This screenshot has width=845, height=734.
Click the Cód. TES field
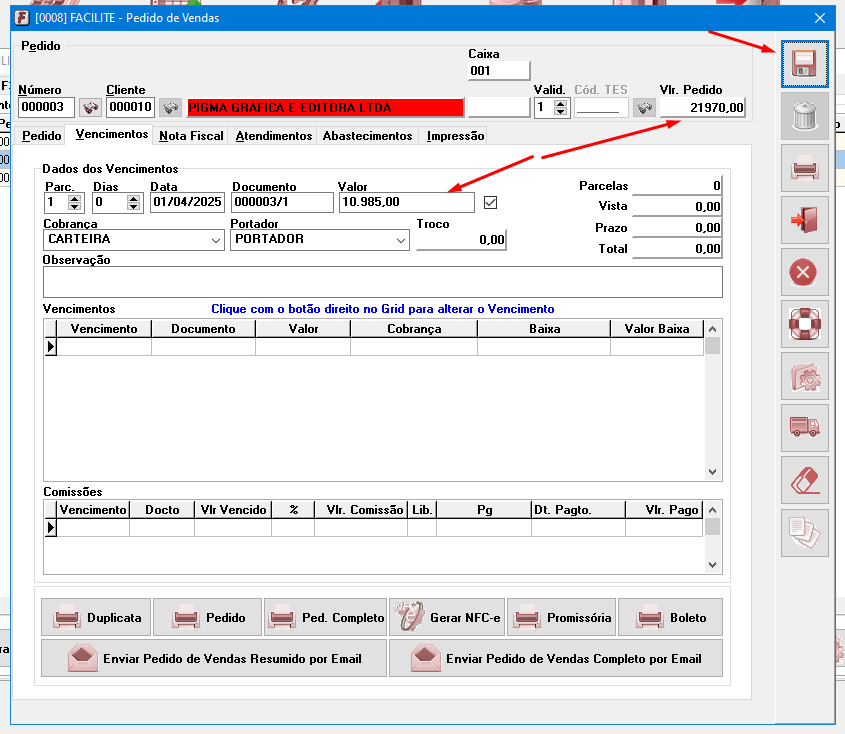[x=601, y=107]
